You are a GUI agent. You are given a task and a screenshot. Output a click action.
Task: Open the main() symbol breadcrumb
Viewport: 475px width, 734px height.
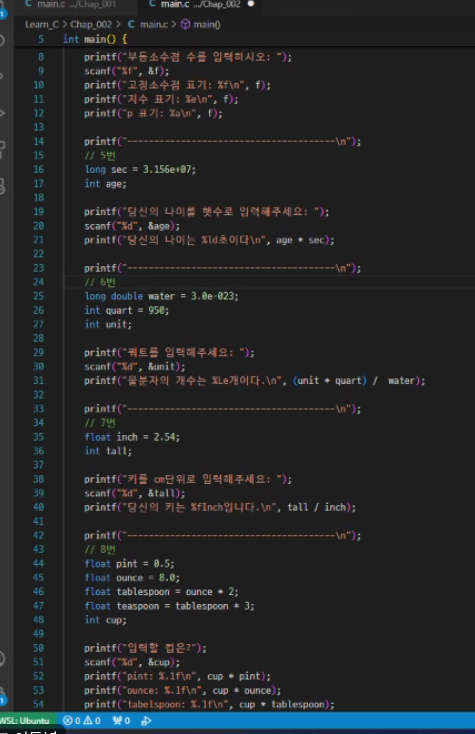(207, 24)
